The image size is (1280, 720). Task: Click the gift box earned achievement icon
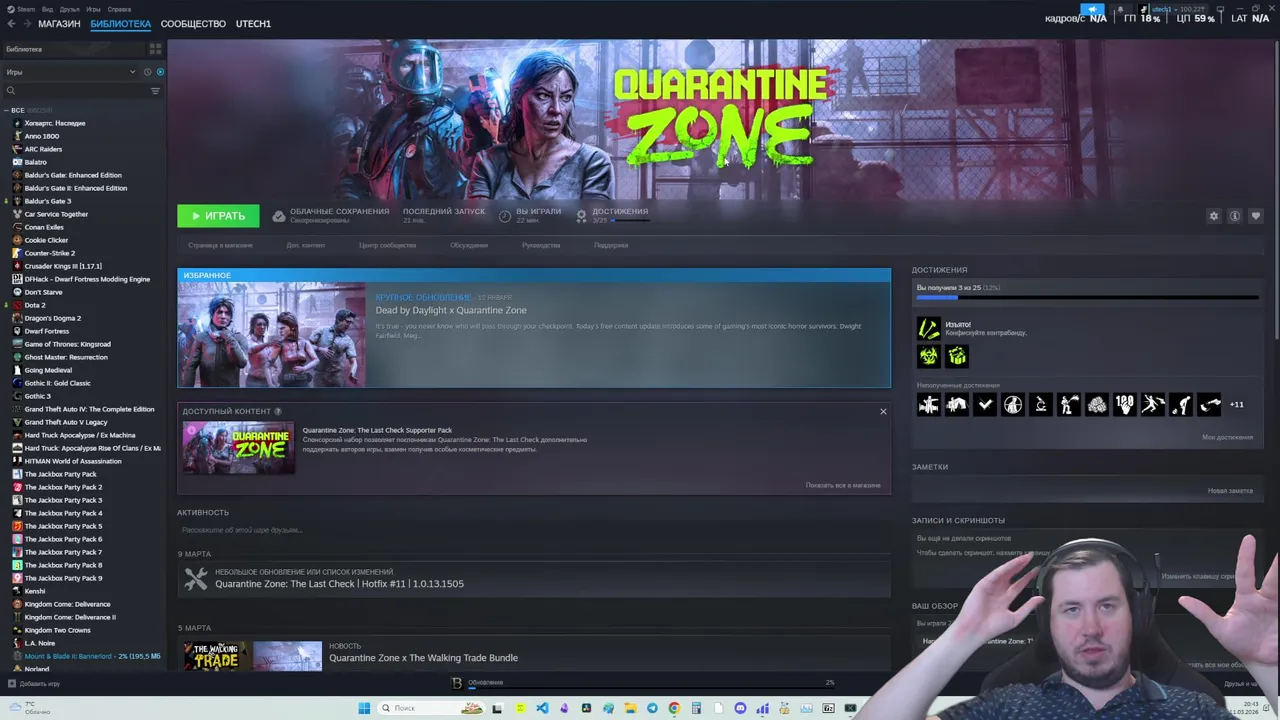coord(956,356)
